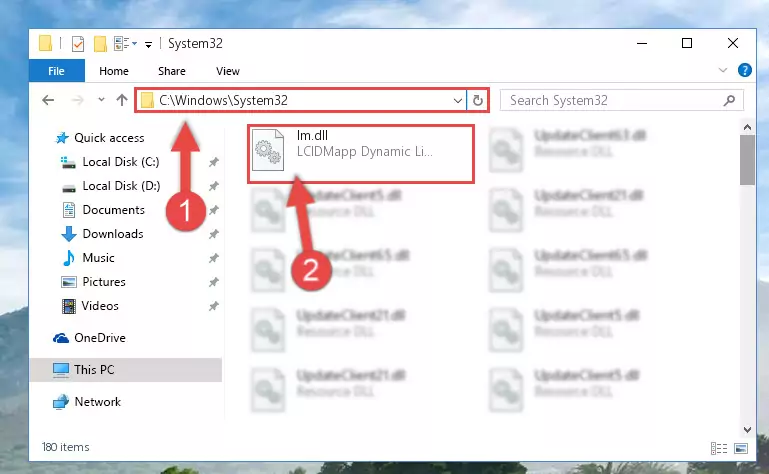Go forward with the Forward arrow

[77, 100]
